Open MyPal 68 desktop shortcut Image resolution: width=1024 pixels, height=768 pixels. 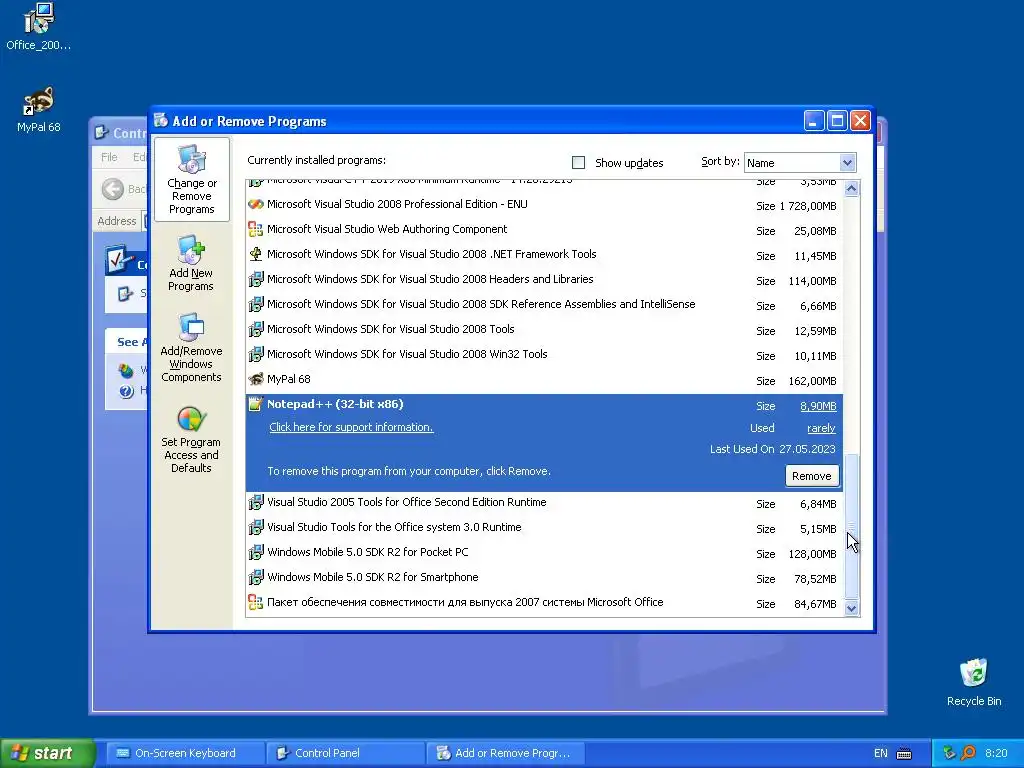click(39, 101)
